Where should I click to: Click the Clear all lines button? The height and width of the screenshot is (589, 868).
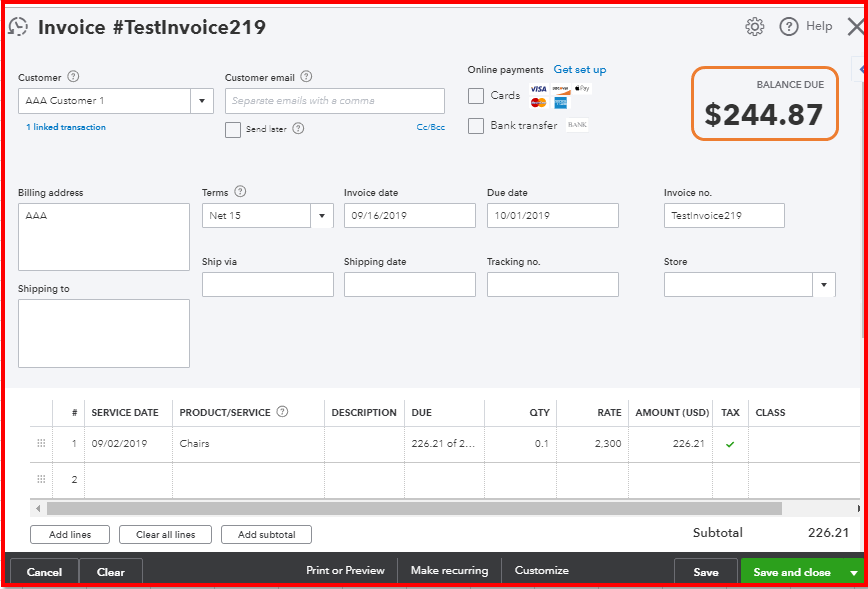click(166, 535)
